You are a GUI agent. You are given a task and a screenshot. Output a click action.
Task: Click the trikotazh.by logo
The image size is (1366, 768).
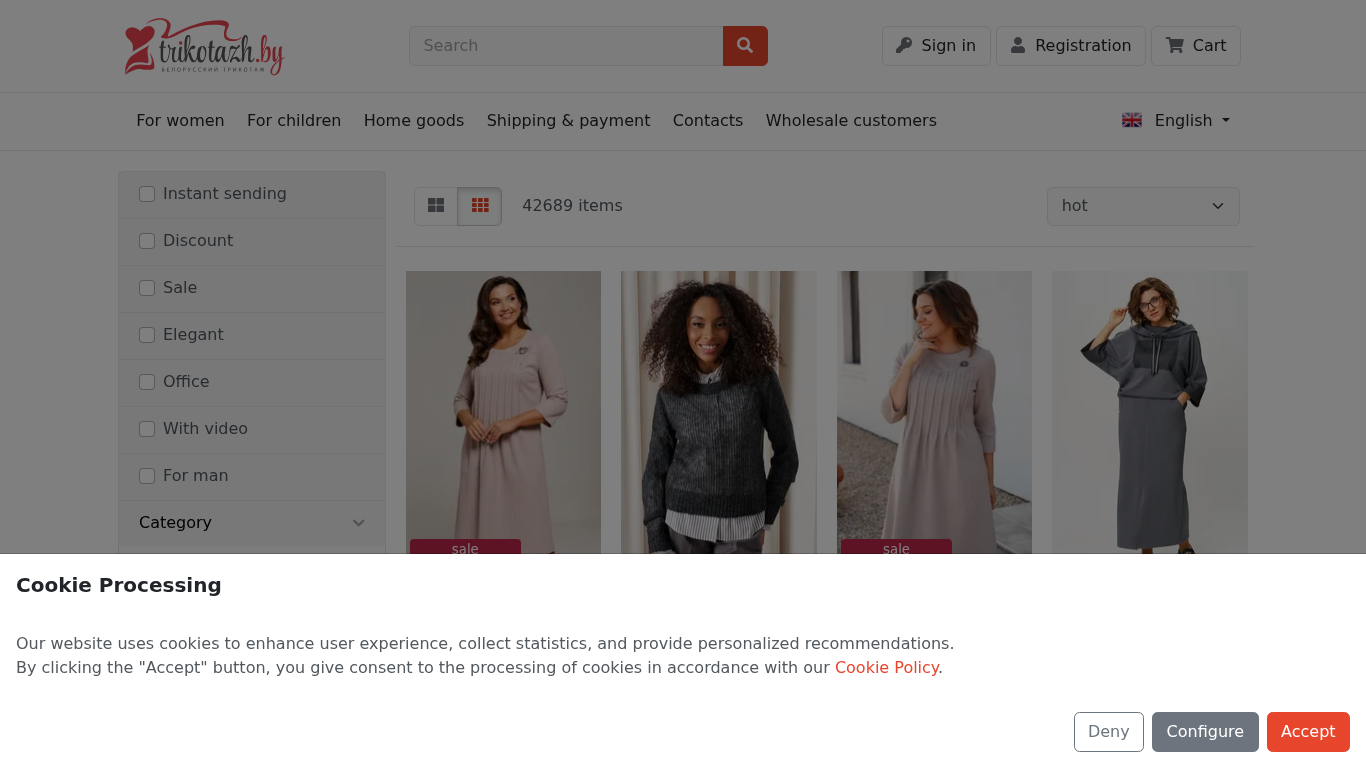coord(204,46)
